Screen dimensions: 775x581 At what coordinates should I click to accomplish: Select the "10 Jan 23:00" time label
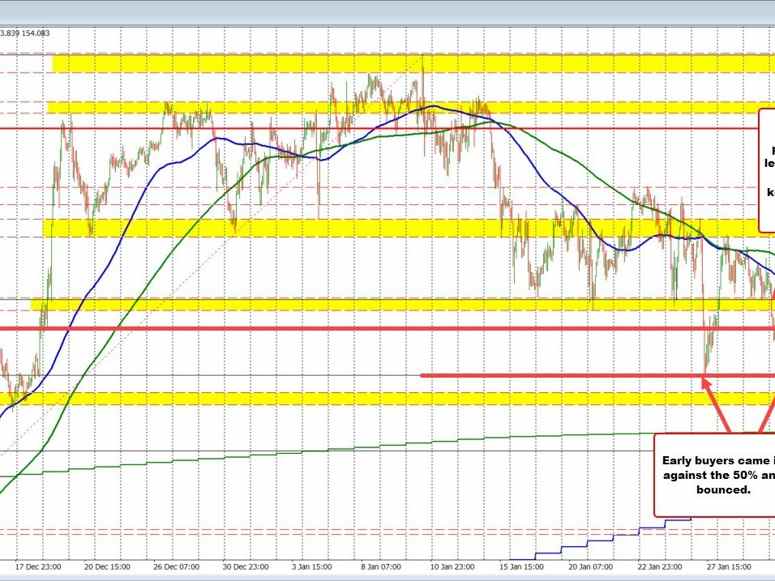[452, 566]
